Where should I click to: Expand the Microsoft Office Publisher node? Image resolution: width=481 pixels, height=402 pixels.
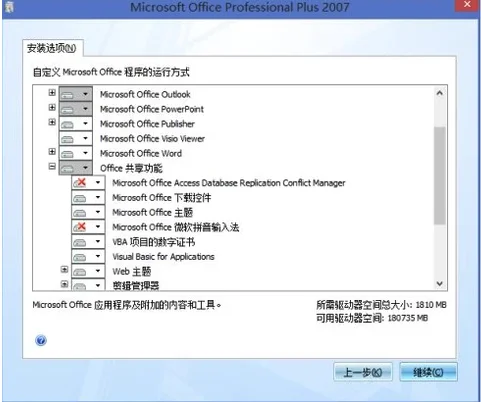pos(52,122)
